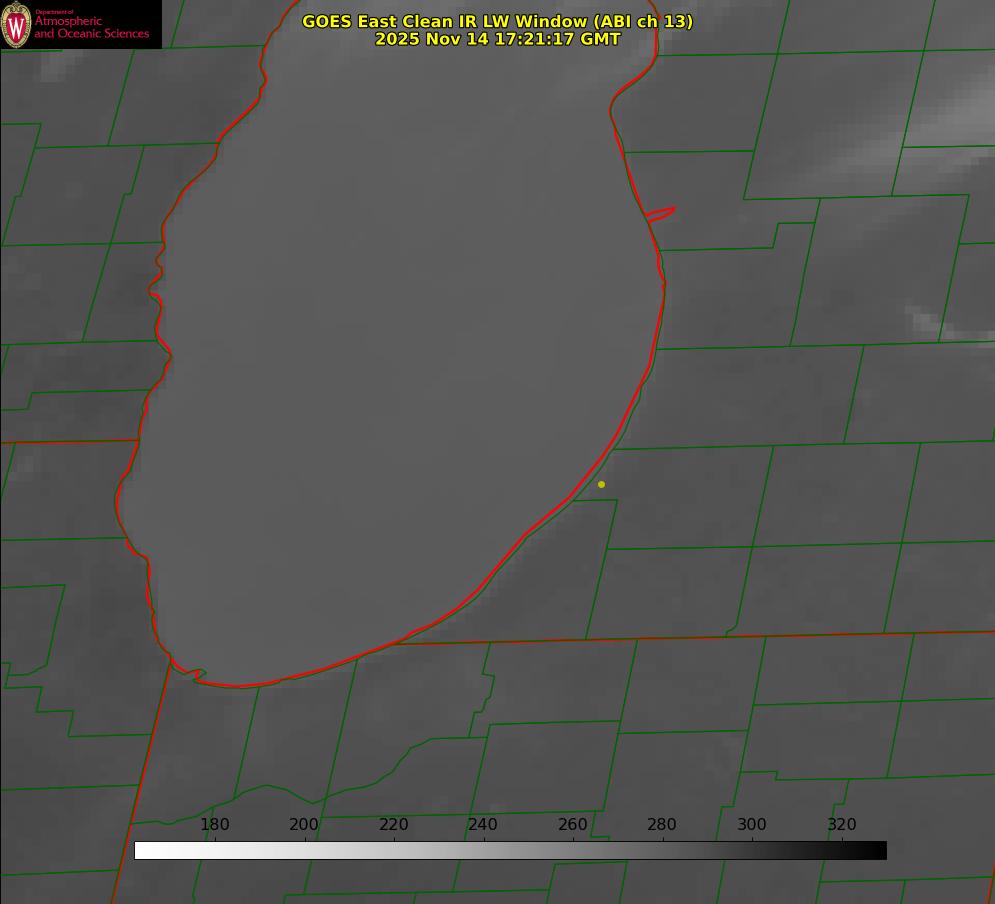Click the middle of the grayscale colorbar
Image resolution: width=995 pixels, height=904 pixels.
510,850
